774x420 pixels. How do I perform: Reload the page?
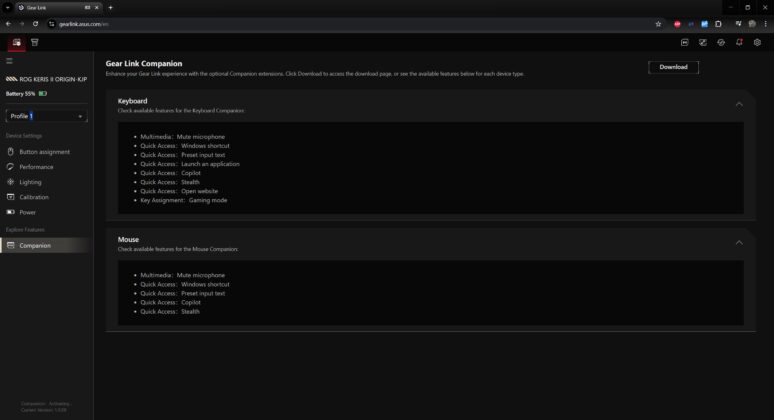pyautogui.click(x=36, y=24)
